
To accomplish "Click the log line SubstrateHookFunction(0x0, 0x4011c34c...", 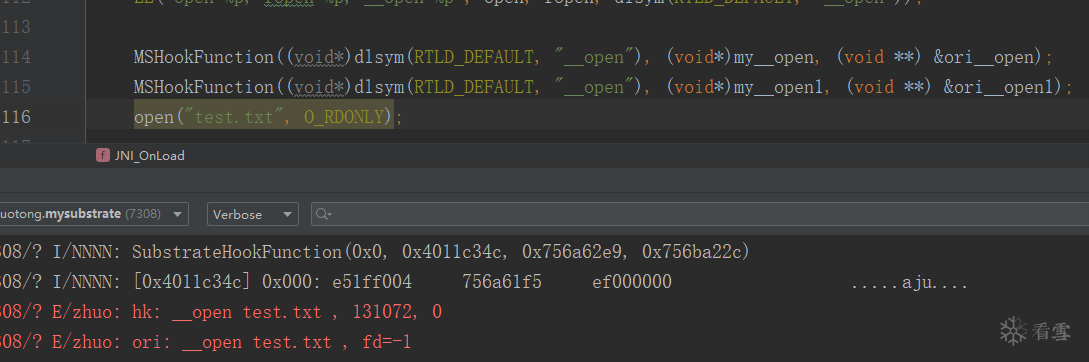I will 441,252.
